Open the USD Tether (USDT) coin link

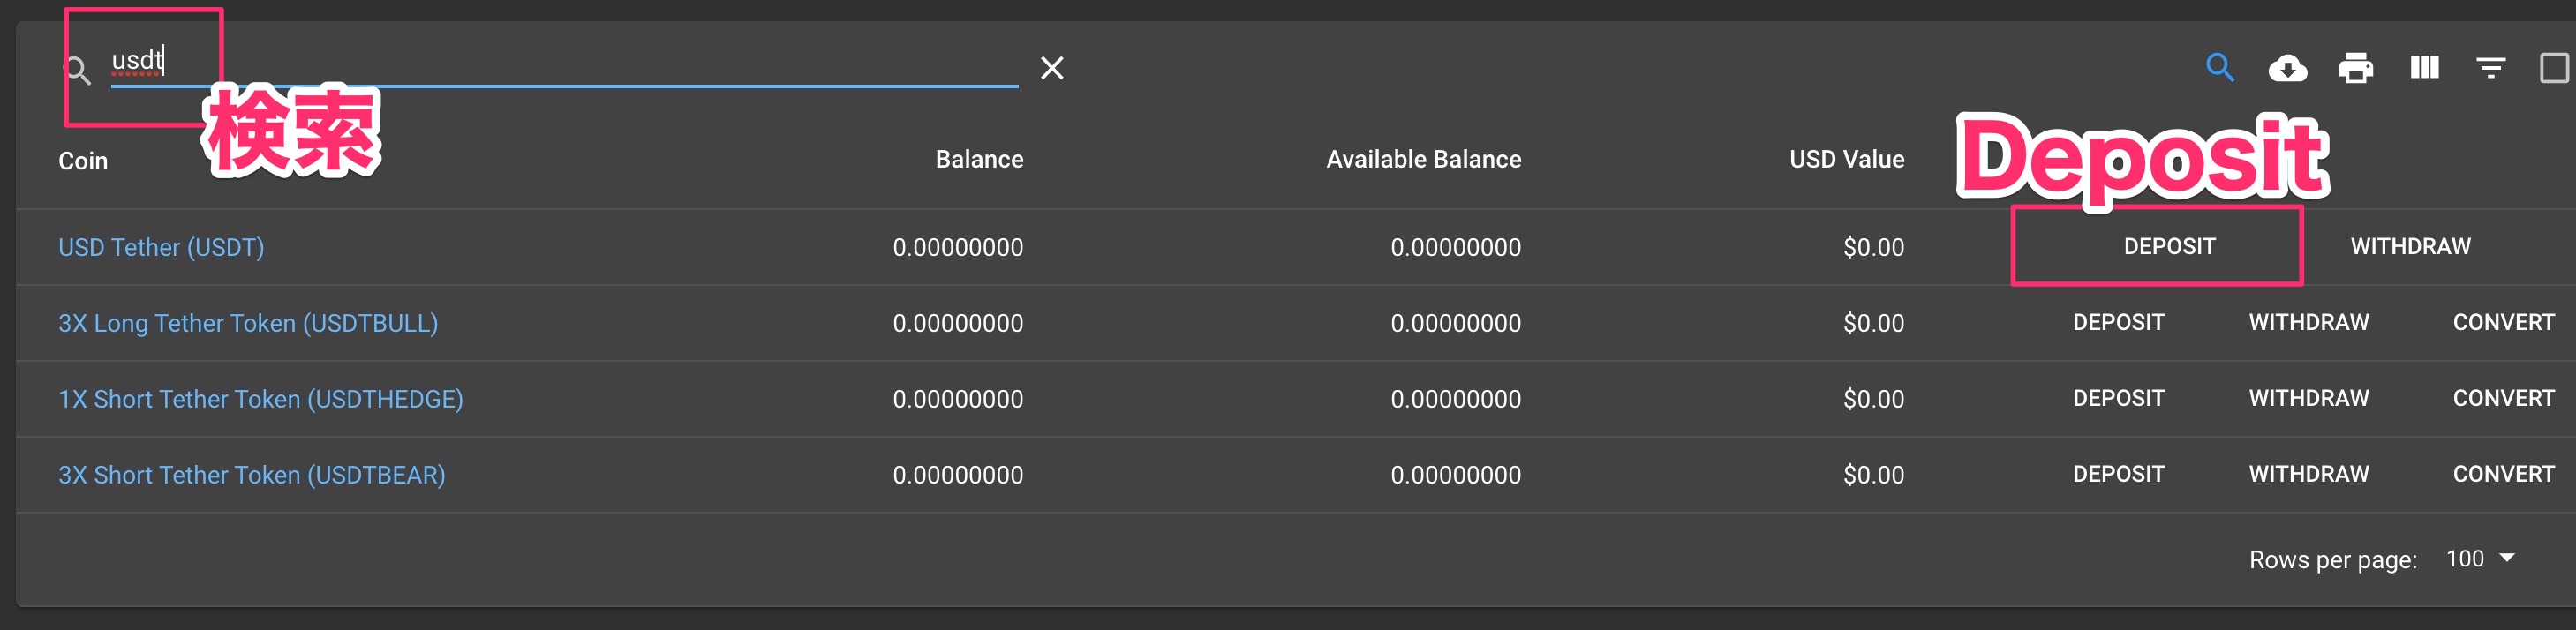click(x=161, y=247)
